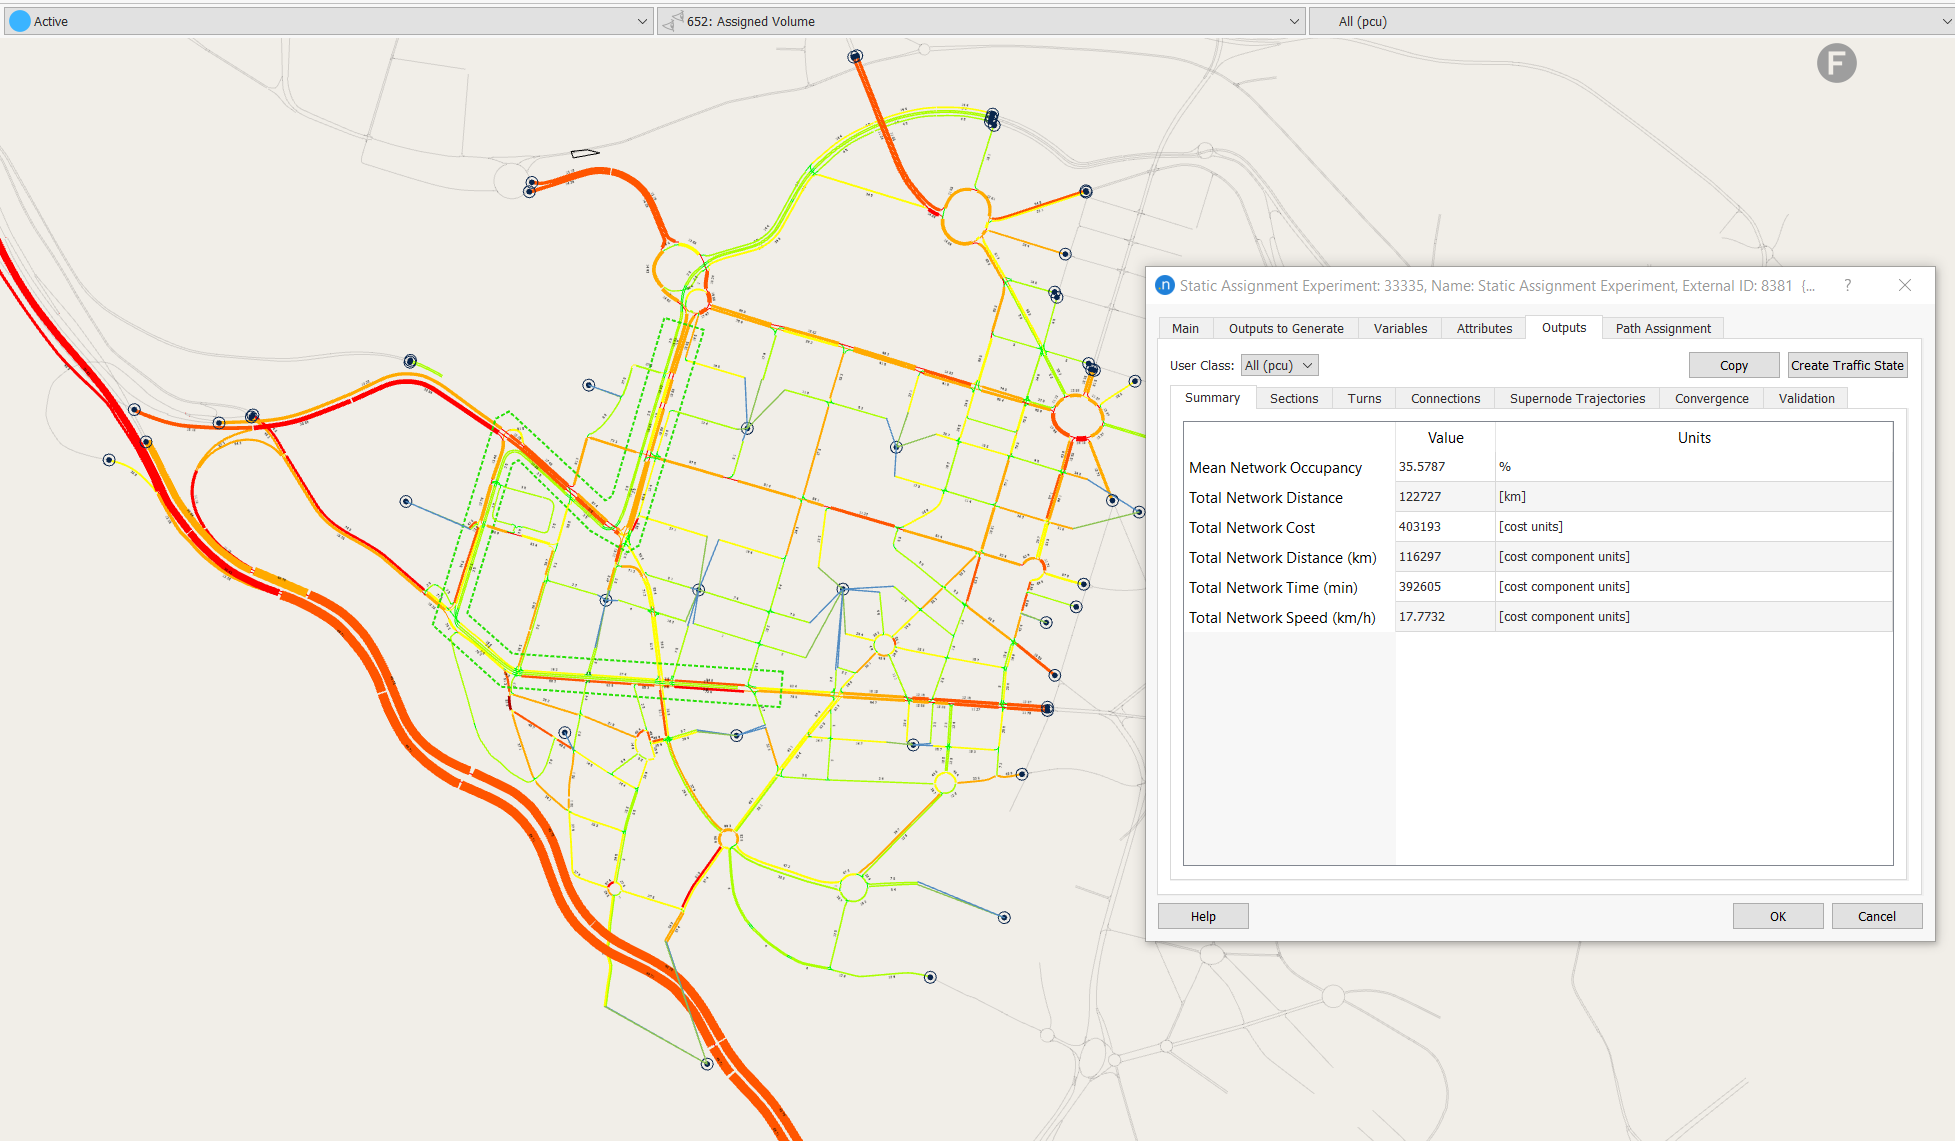1955x1141 pixels.
Task: Click the Help button in dialog
Action: [1202, 917]
